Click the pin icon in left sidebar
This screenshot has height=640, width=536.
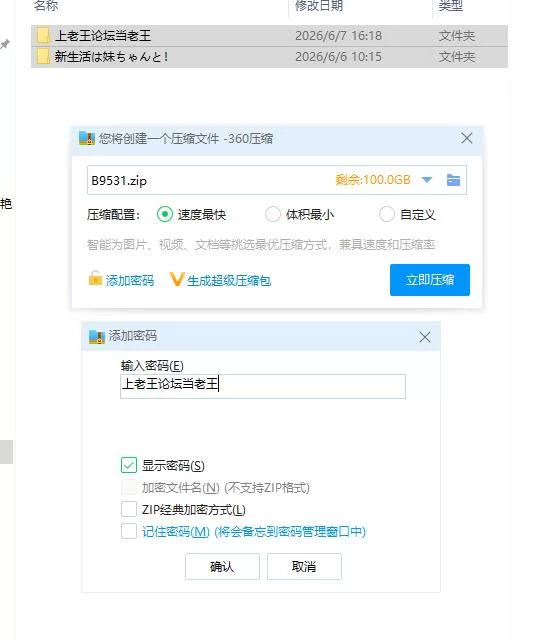click(5, 44)
